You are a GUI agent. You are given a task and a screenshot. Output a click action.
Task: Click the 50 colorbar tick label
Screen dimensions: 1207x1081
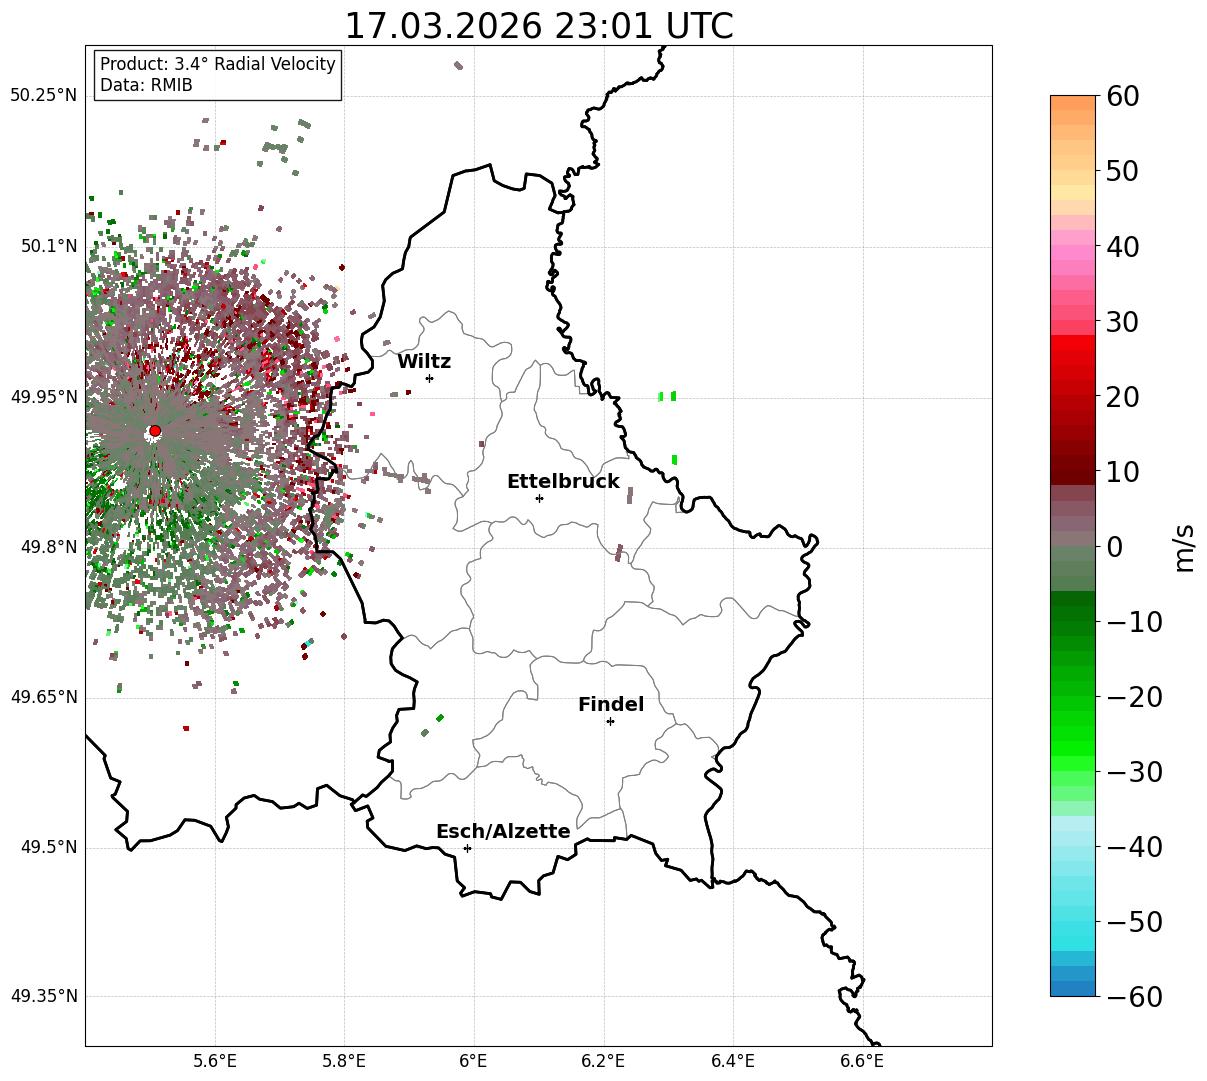pyautogui.click(x=1123, y=171)
